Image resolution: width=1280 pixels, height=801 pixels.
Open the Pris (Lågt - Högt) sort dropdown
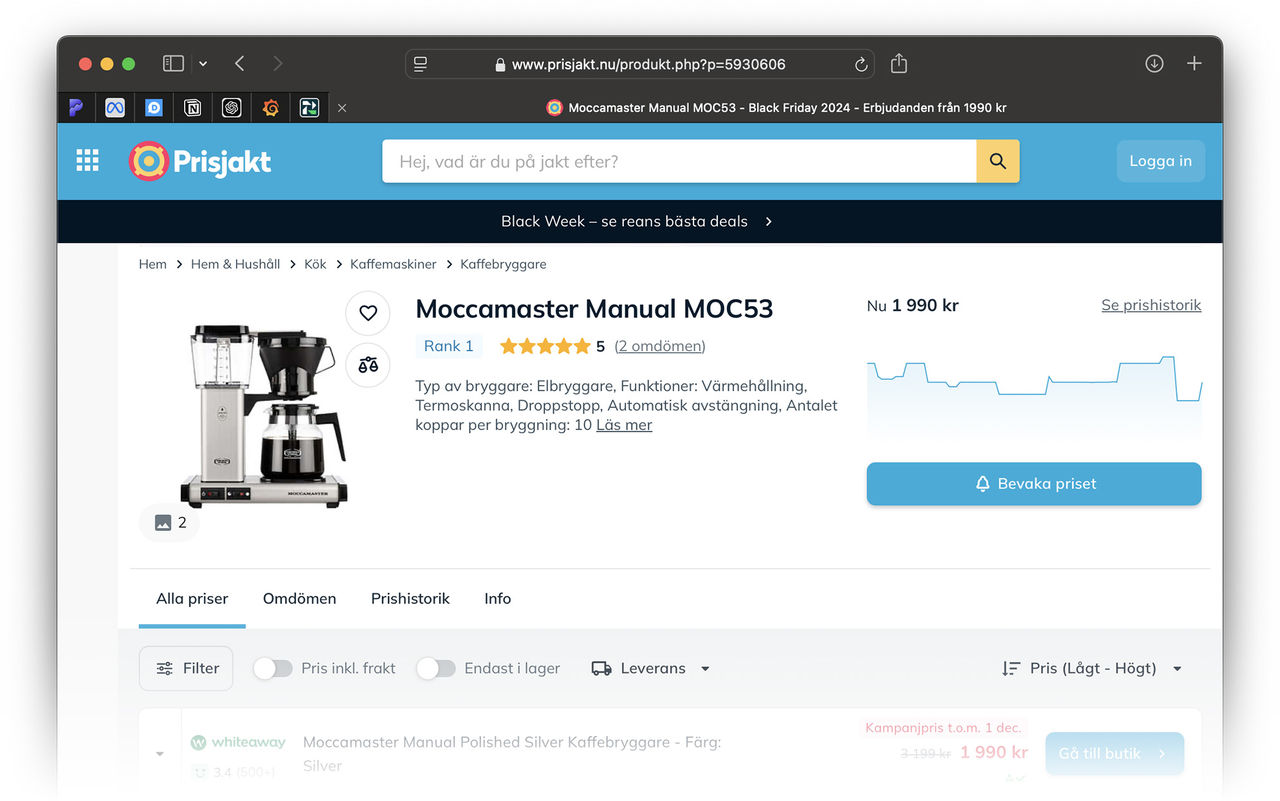(x=1092, y=668)
